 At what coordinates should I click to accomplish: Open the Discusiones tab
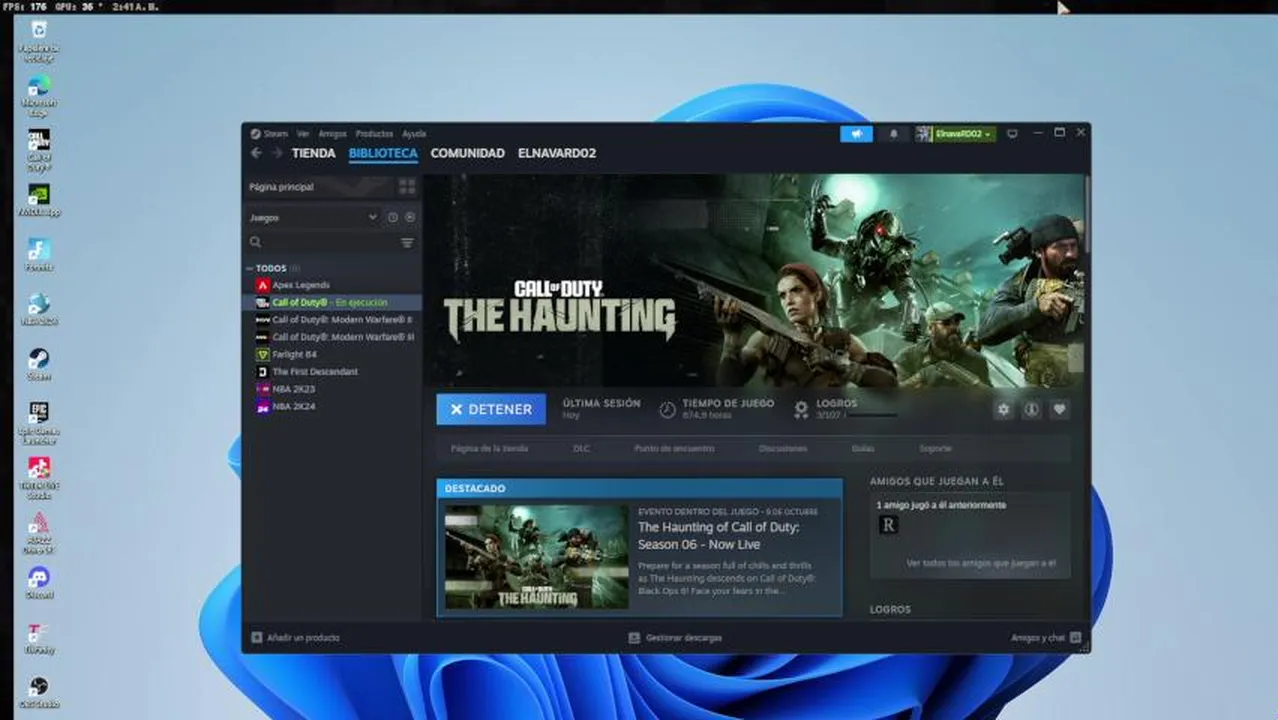[x=783, y=449]
